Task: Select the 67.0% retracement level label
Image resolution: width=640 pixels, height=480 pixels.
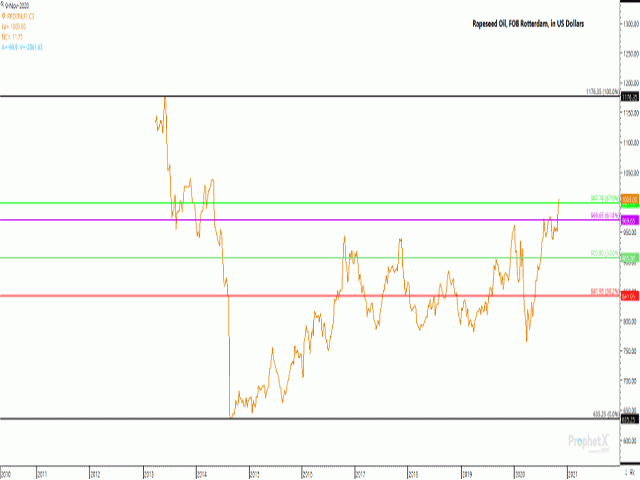Action: pyautogui.click(x=604, y=198)
